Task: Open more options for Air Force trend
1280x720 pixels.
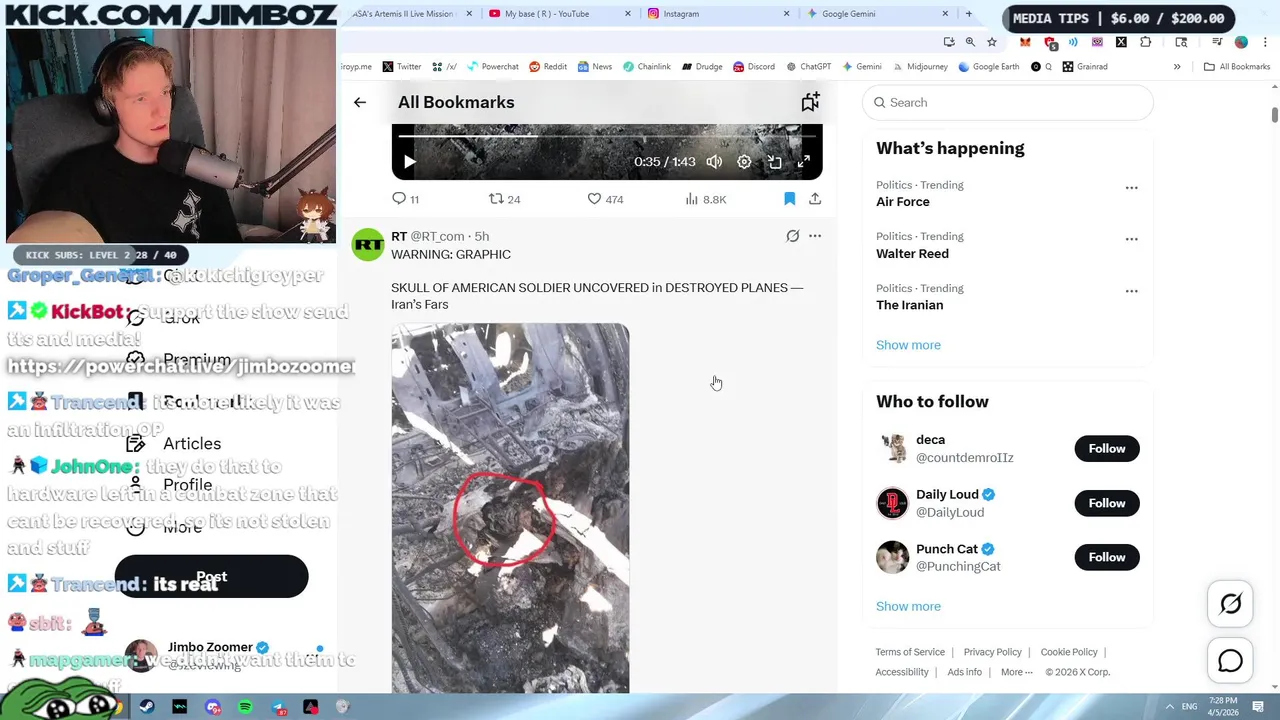Action: point(1131,187)
